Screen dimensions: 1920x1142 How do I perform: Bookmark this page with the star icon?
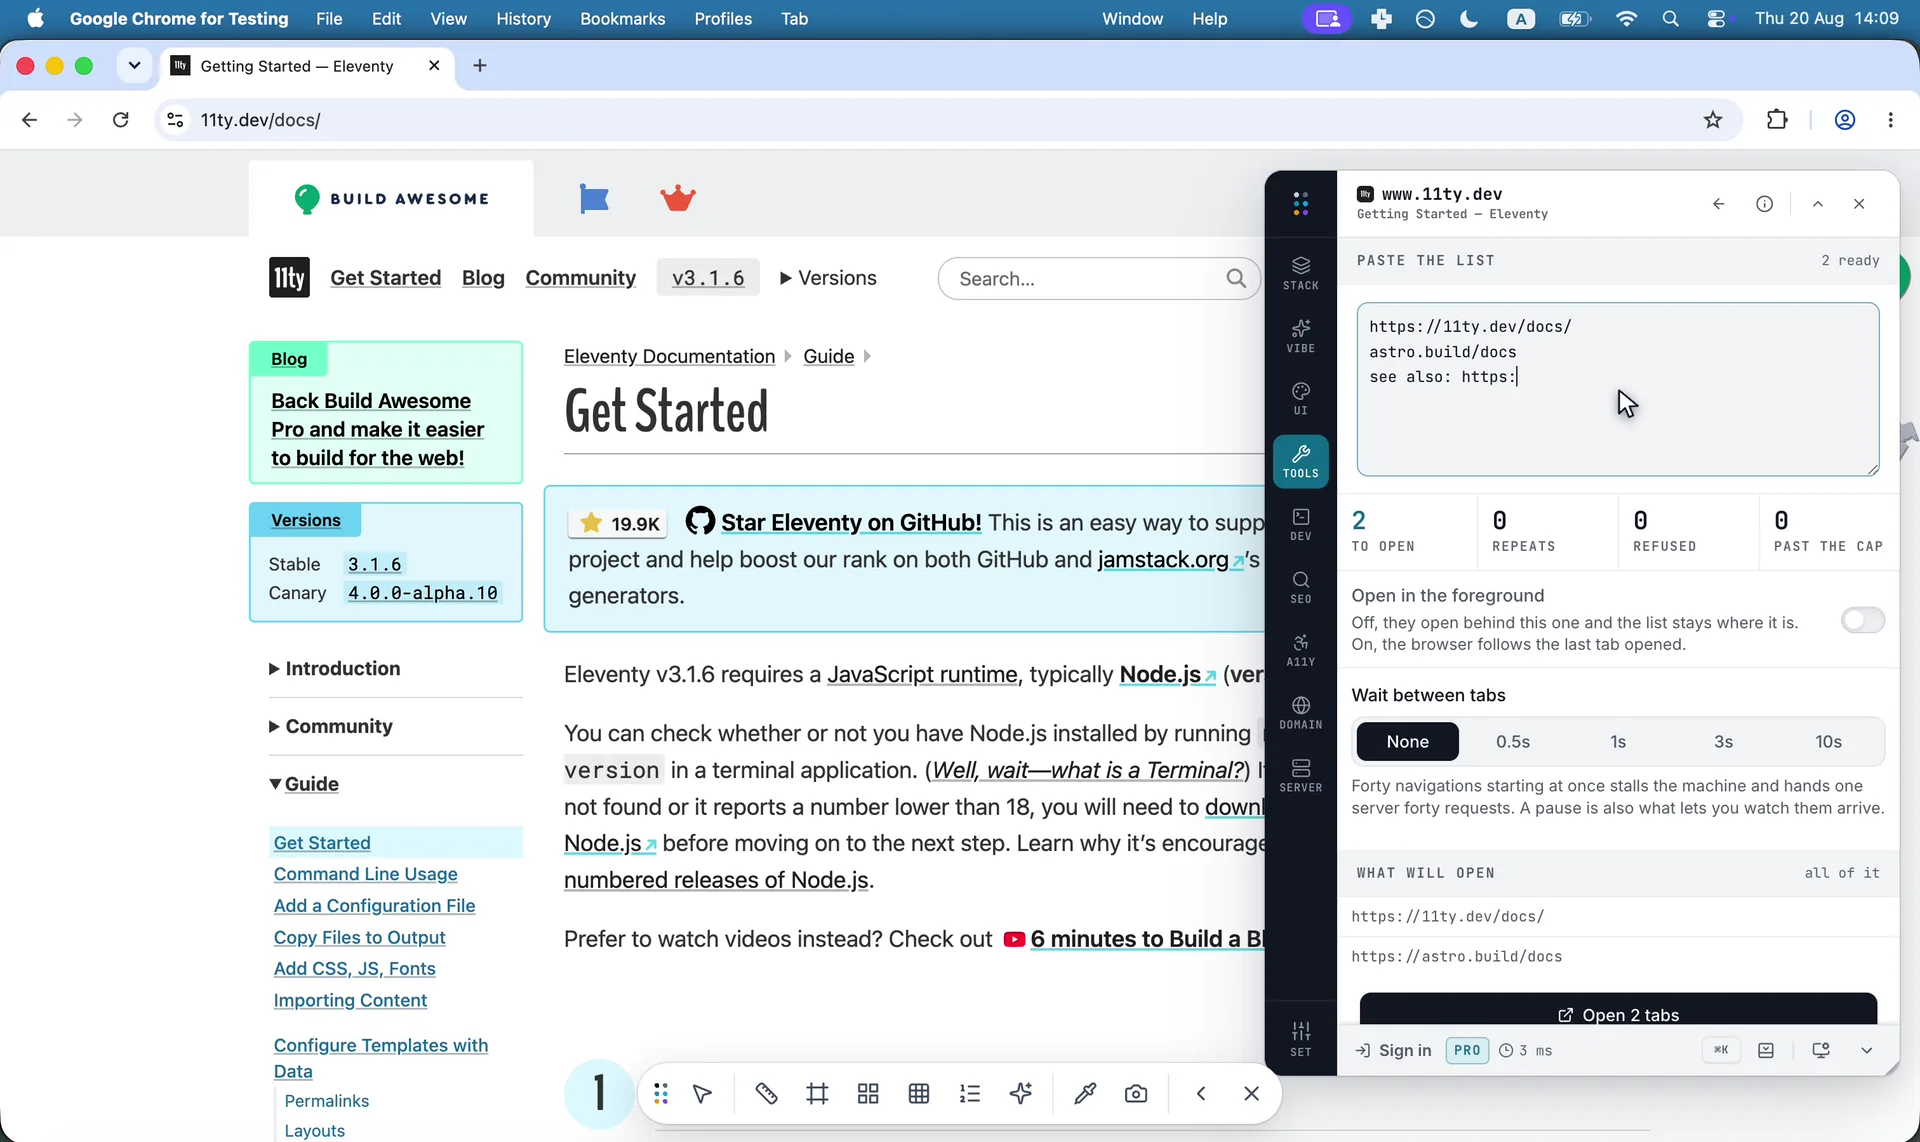pyautogui.click(x=1713, y=120)
